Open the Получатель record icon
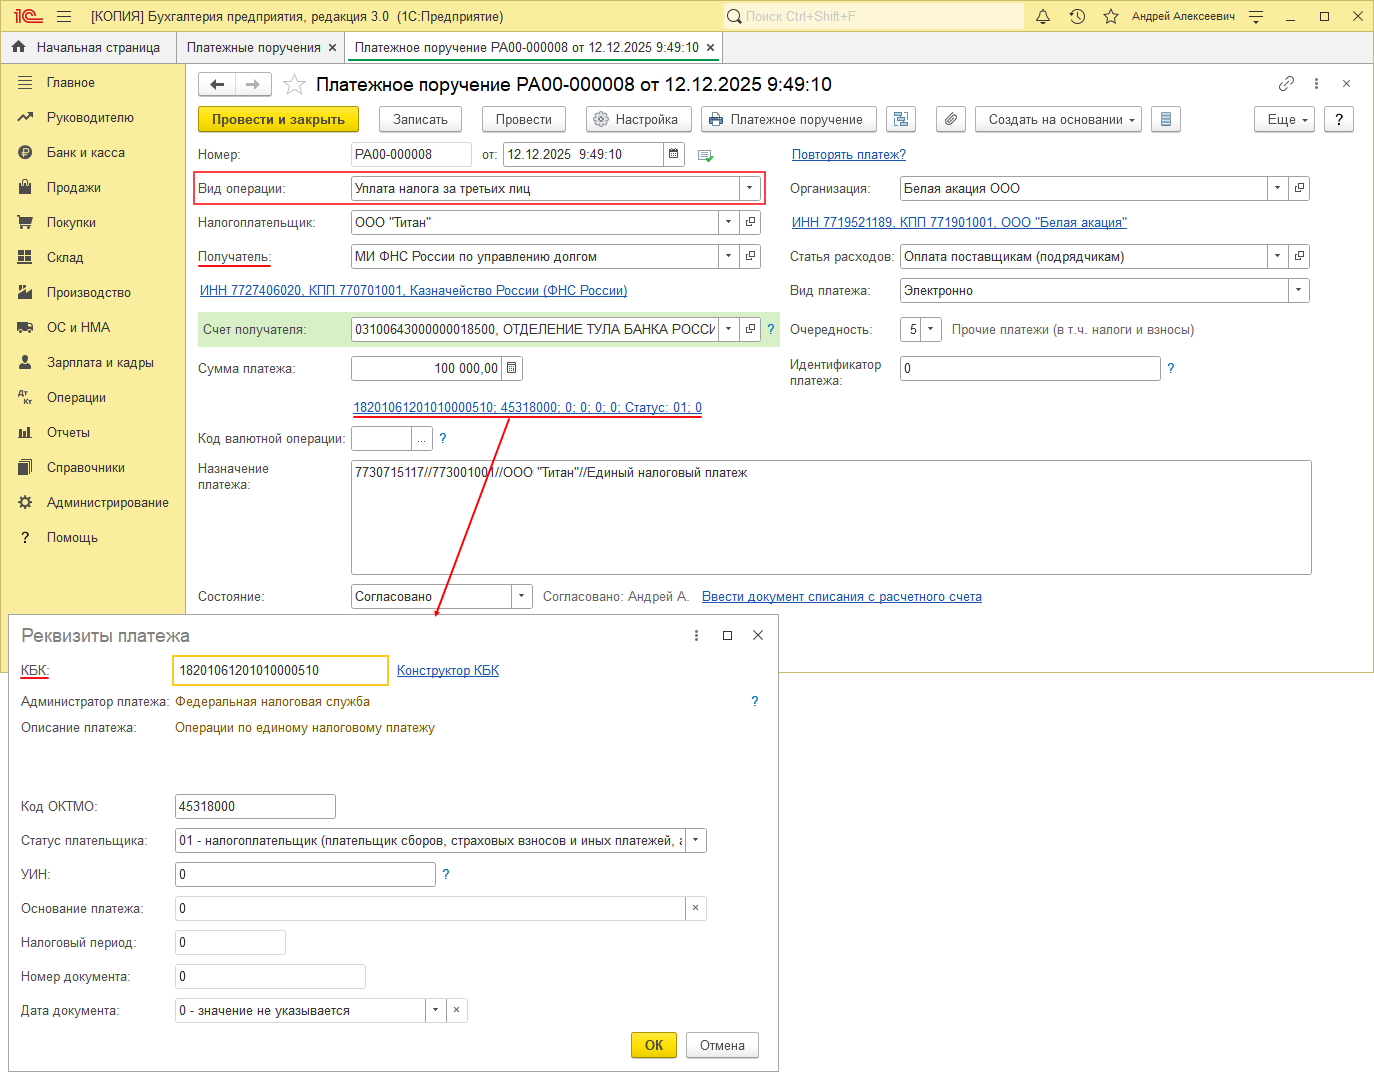Screen dimensions: 1374x1072 (750, 256)
